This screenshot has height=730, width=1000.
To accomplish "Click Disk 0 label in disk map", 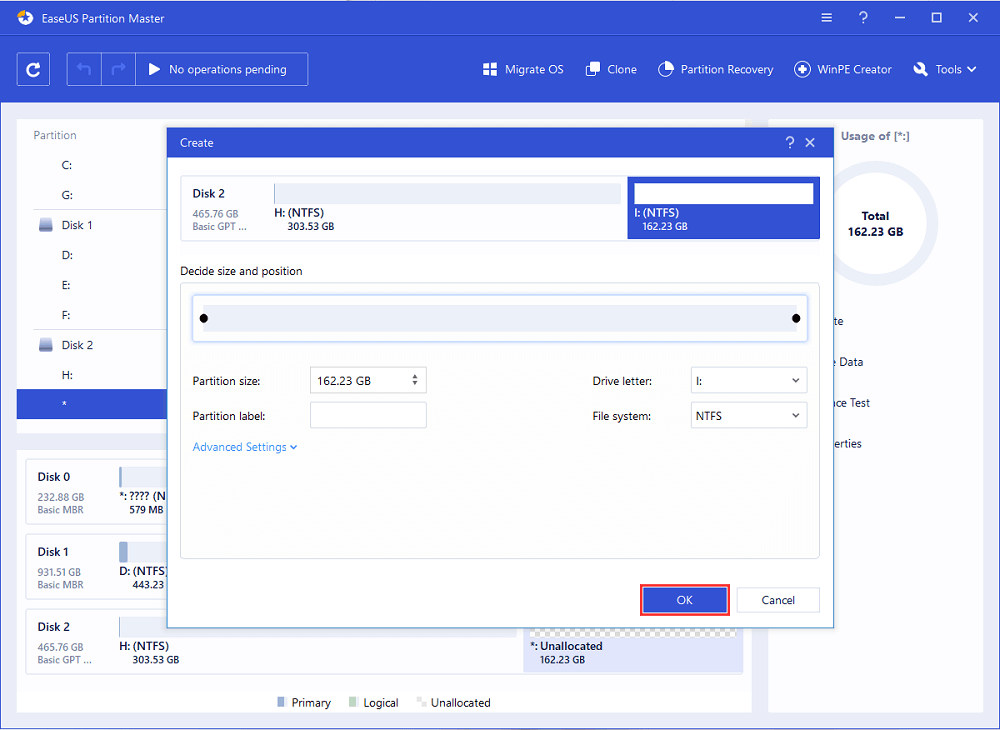I will click(54, 477).
